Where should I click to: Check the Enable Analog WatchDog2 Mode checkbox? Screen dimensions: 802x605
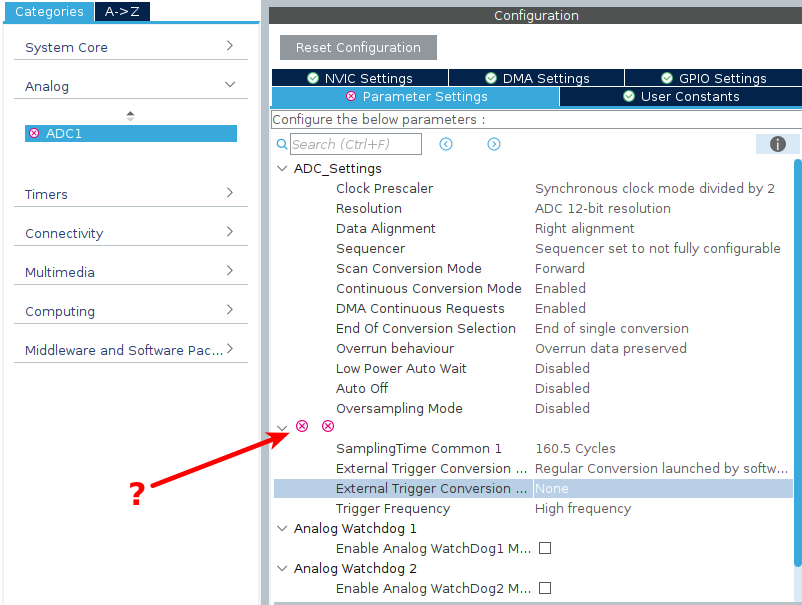(x=545, y=588)
